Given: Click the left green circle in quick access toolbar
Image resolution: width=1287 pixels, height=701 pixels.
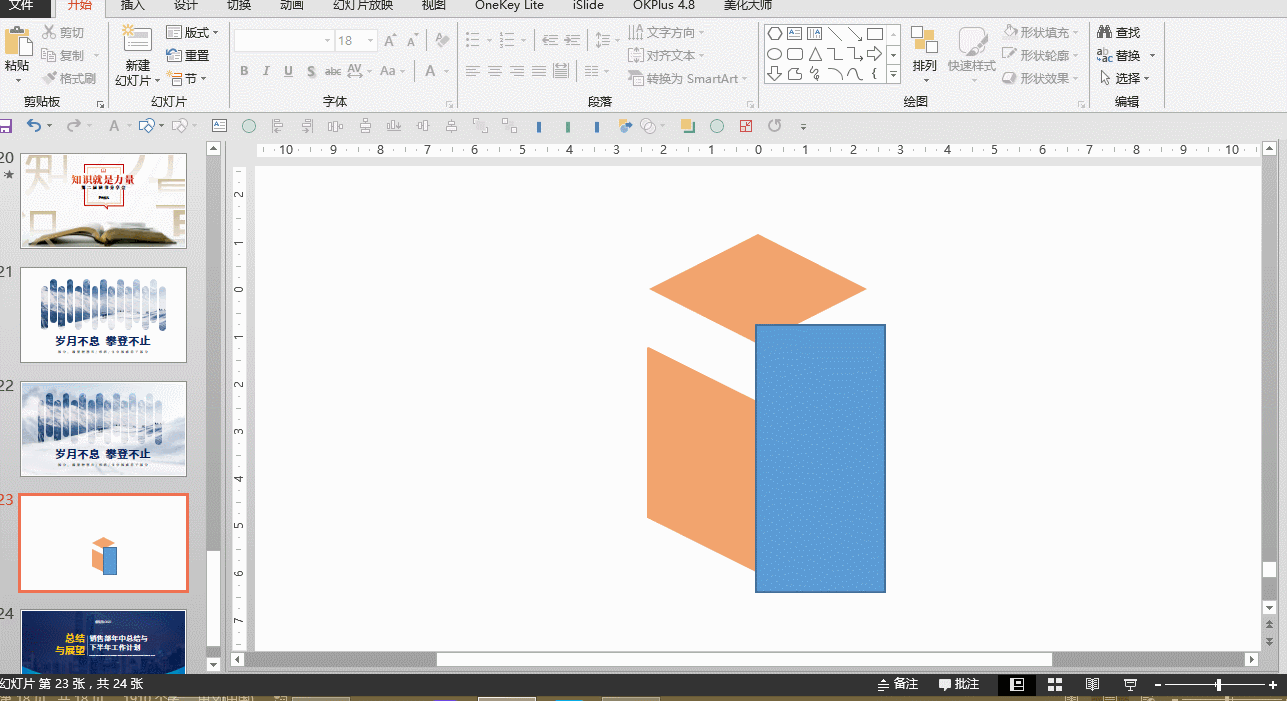Looking at the screenshot, I should [x=249, y=126].
